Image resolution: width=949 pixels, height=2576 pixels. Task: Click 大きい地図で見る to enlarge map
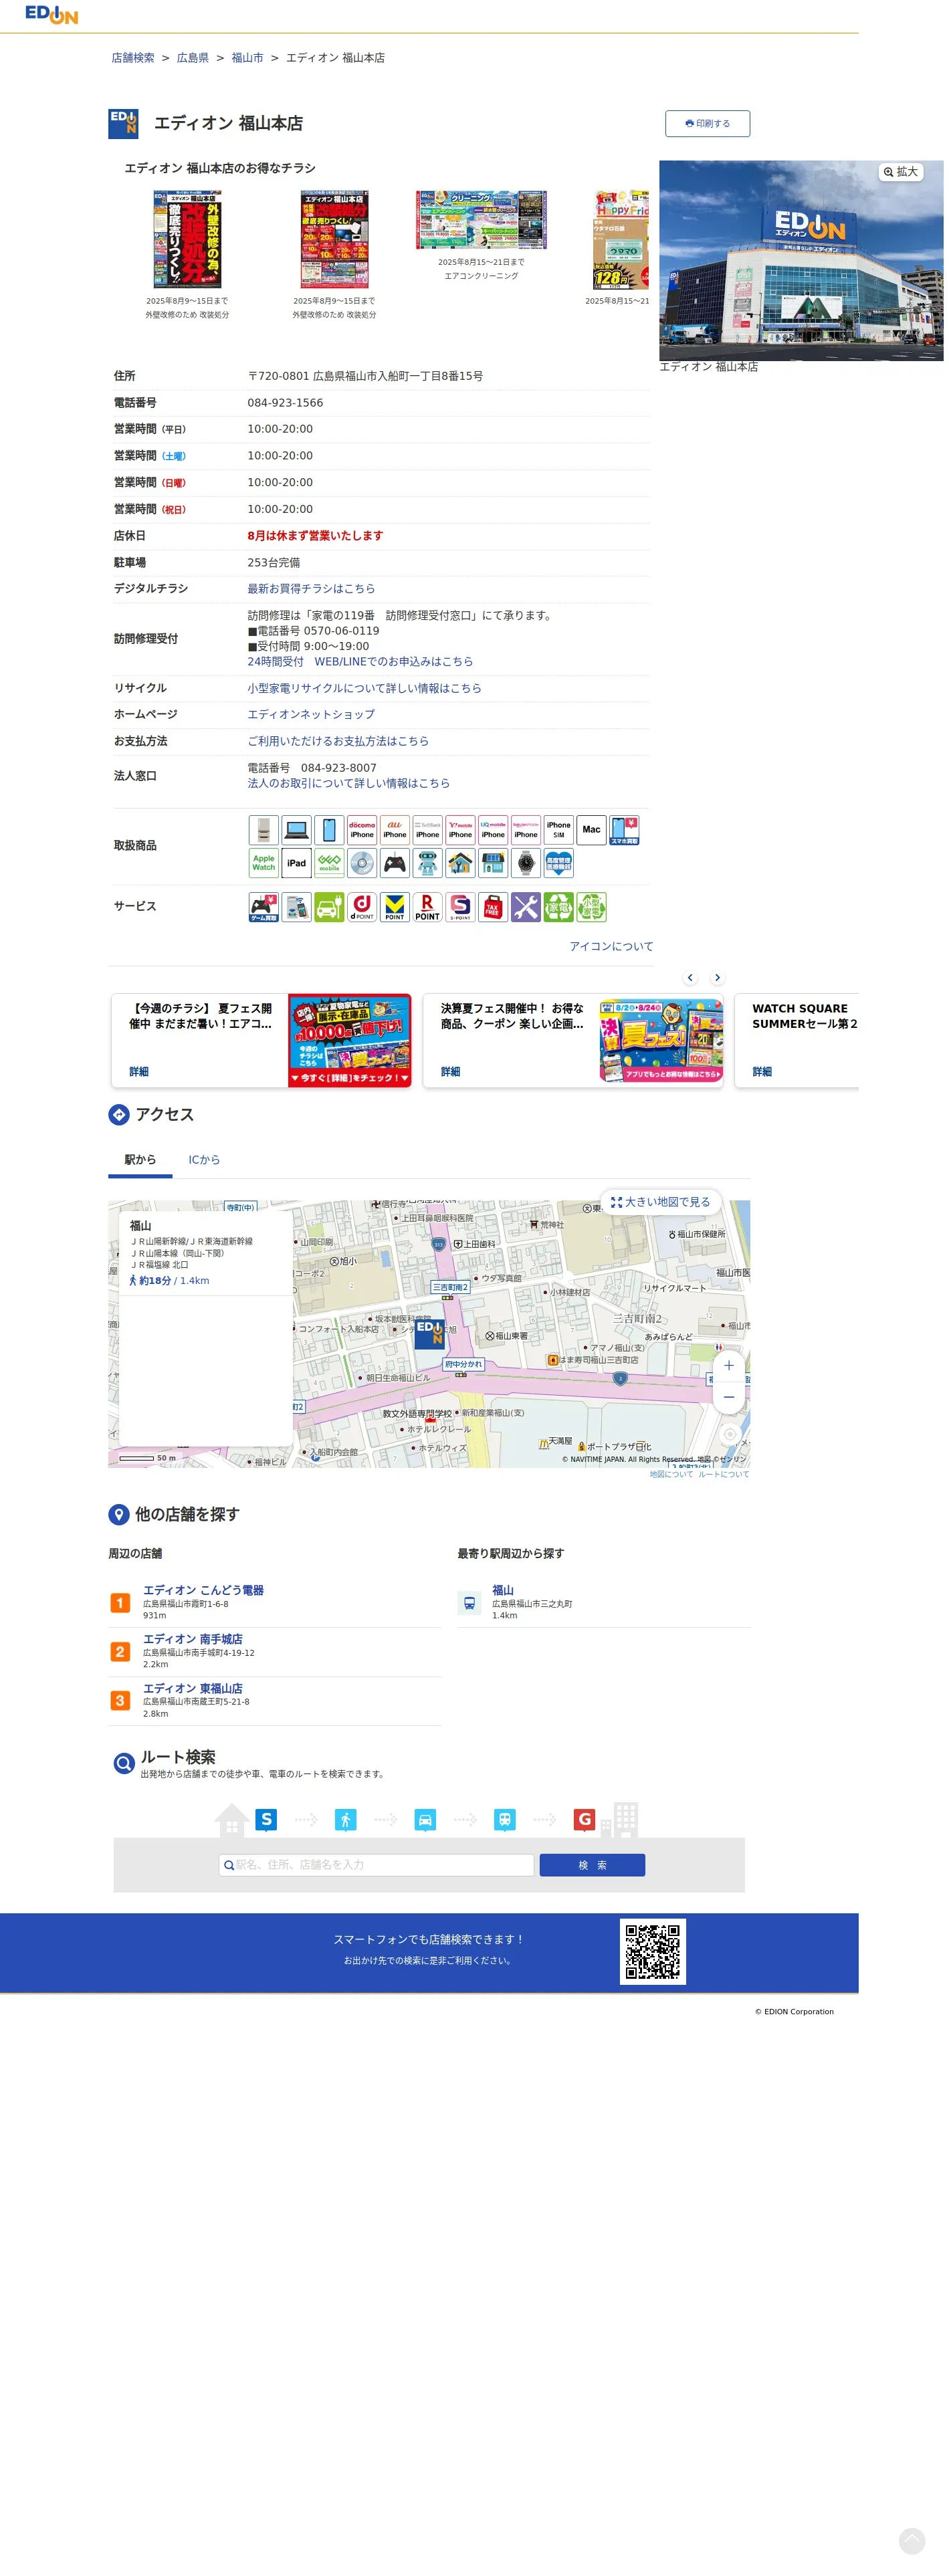tap(661, 1202)
